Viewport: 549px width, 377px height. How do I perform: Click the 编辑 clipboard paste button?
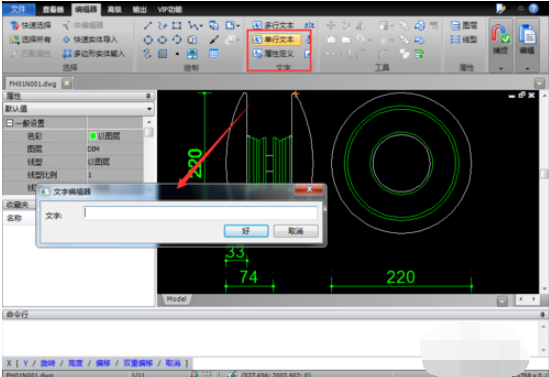[x=527, y=39]
